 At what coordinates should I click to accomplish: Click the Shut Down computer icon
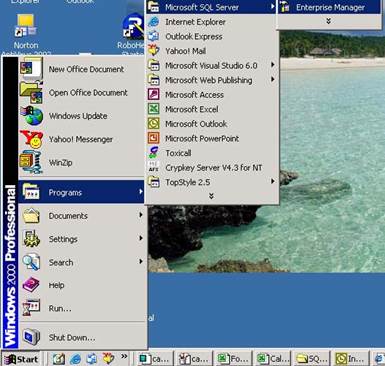[x=31, y=337]
